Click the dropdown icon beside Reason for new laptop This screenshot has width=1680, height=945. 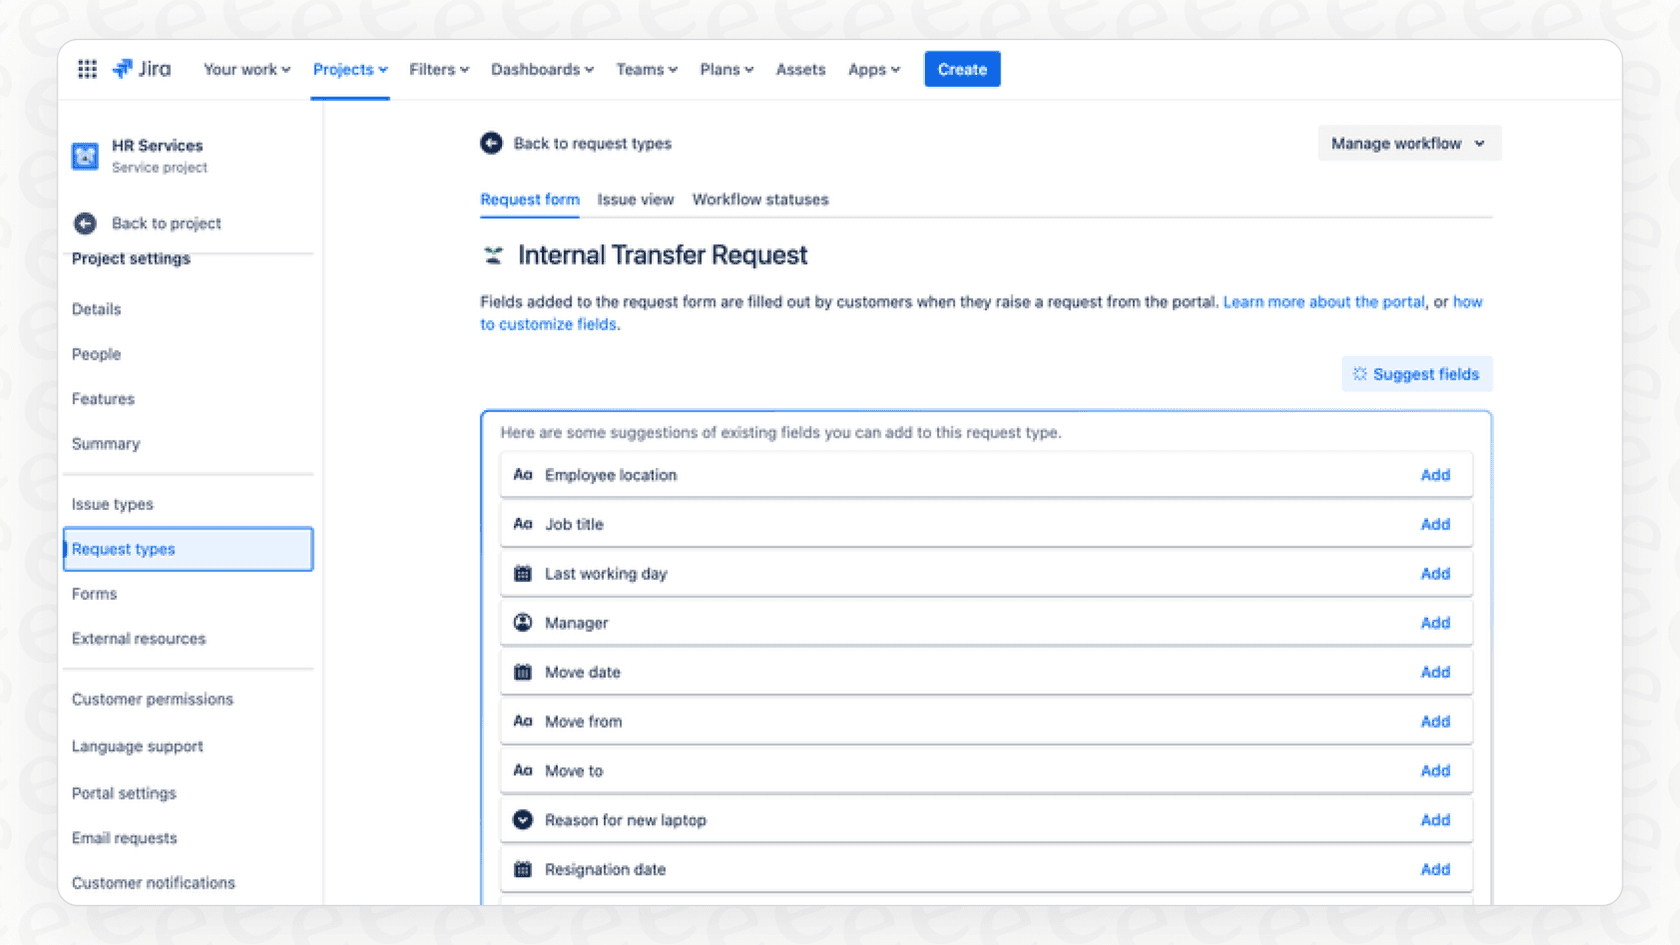coord(522,819)
